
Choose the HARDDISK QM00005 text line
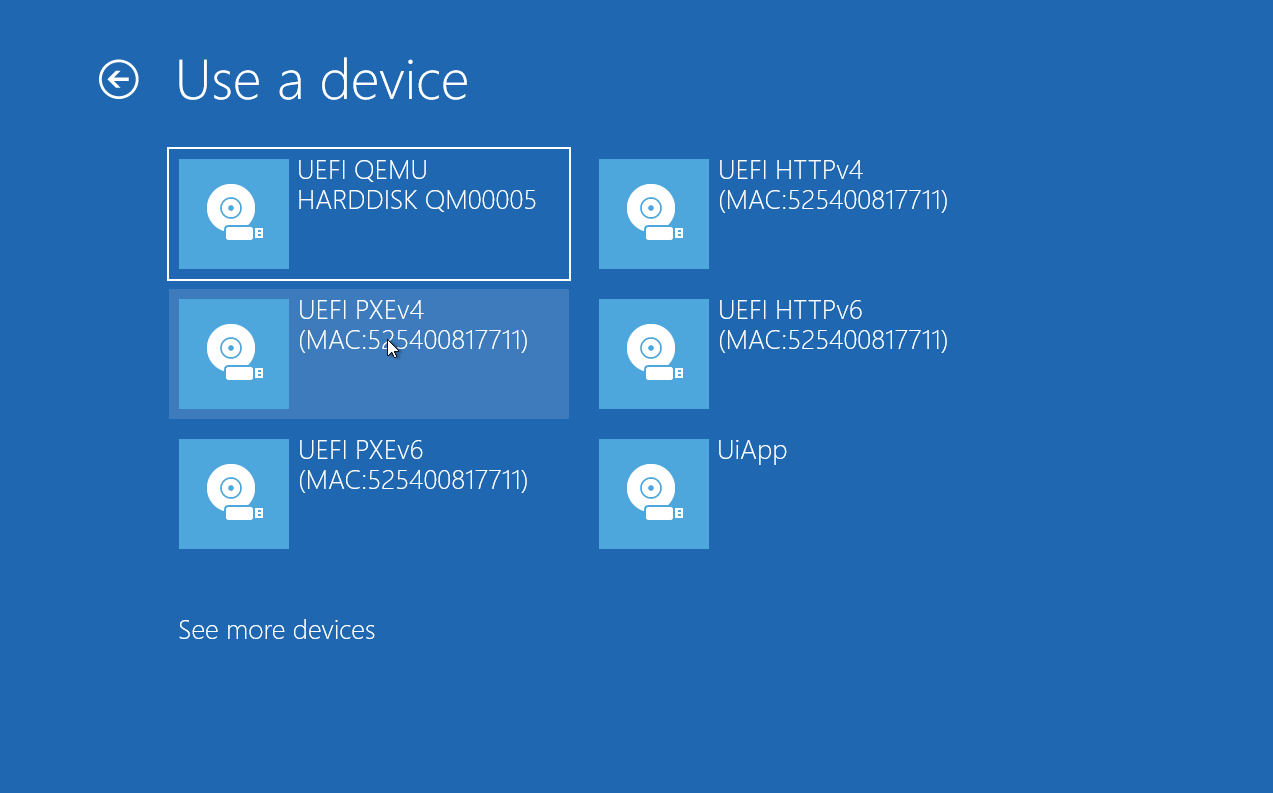click(417, 201)
